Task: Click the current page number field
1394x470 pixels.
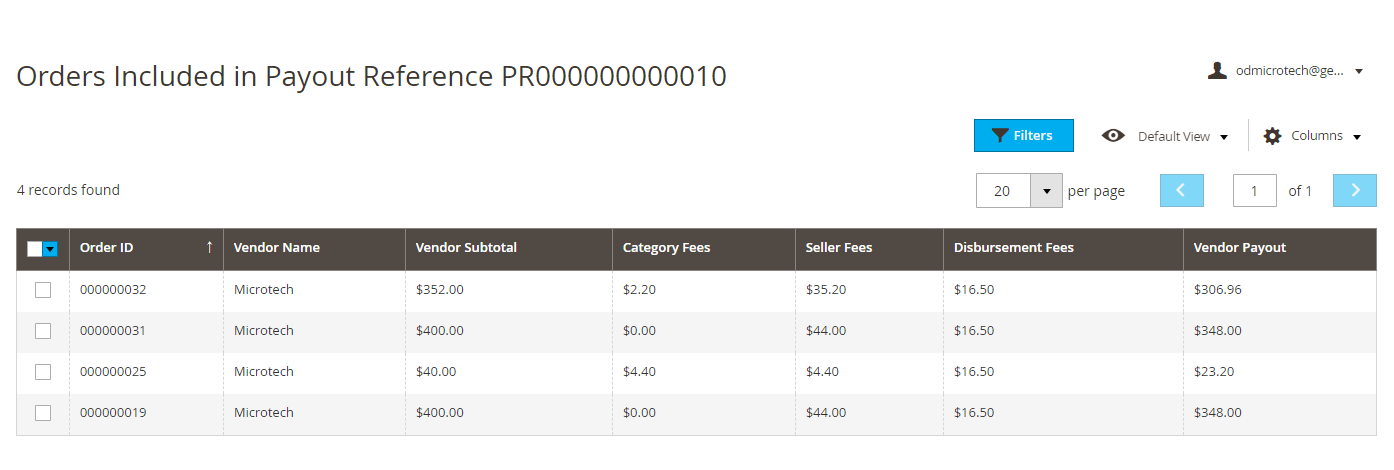Action: click(1255, 191)
